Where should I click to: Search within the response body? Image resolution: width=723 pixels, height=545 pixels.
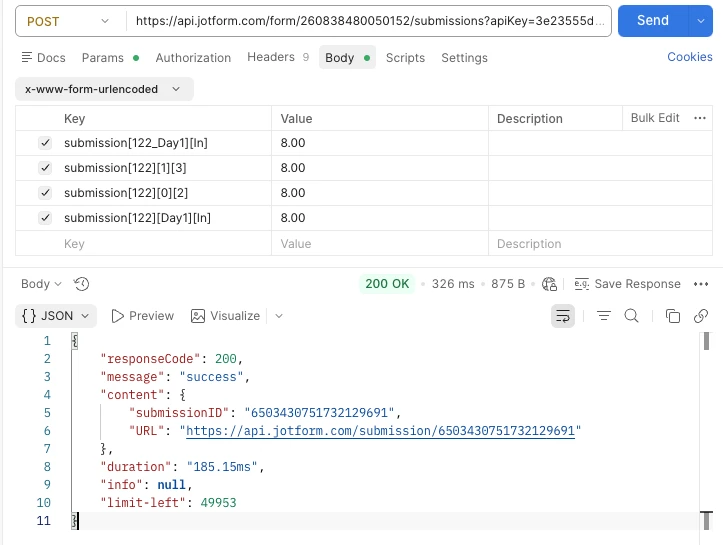click(x=631, y=316)
